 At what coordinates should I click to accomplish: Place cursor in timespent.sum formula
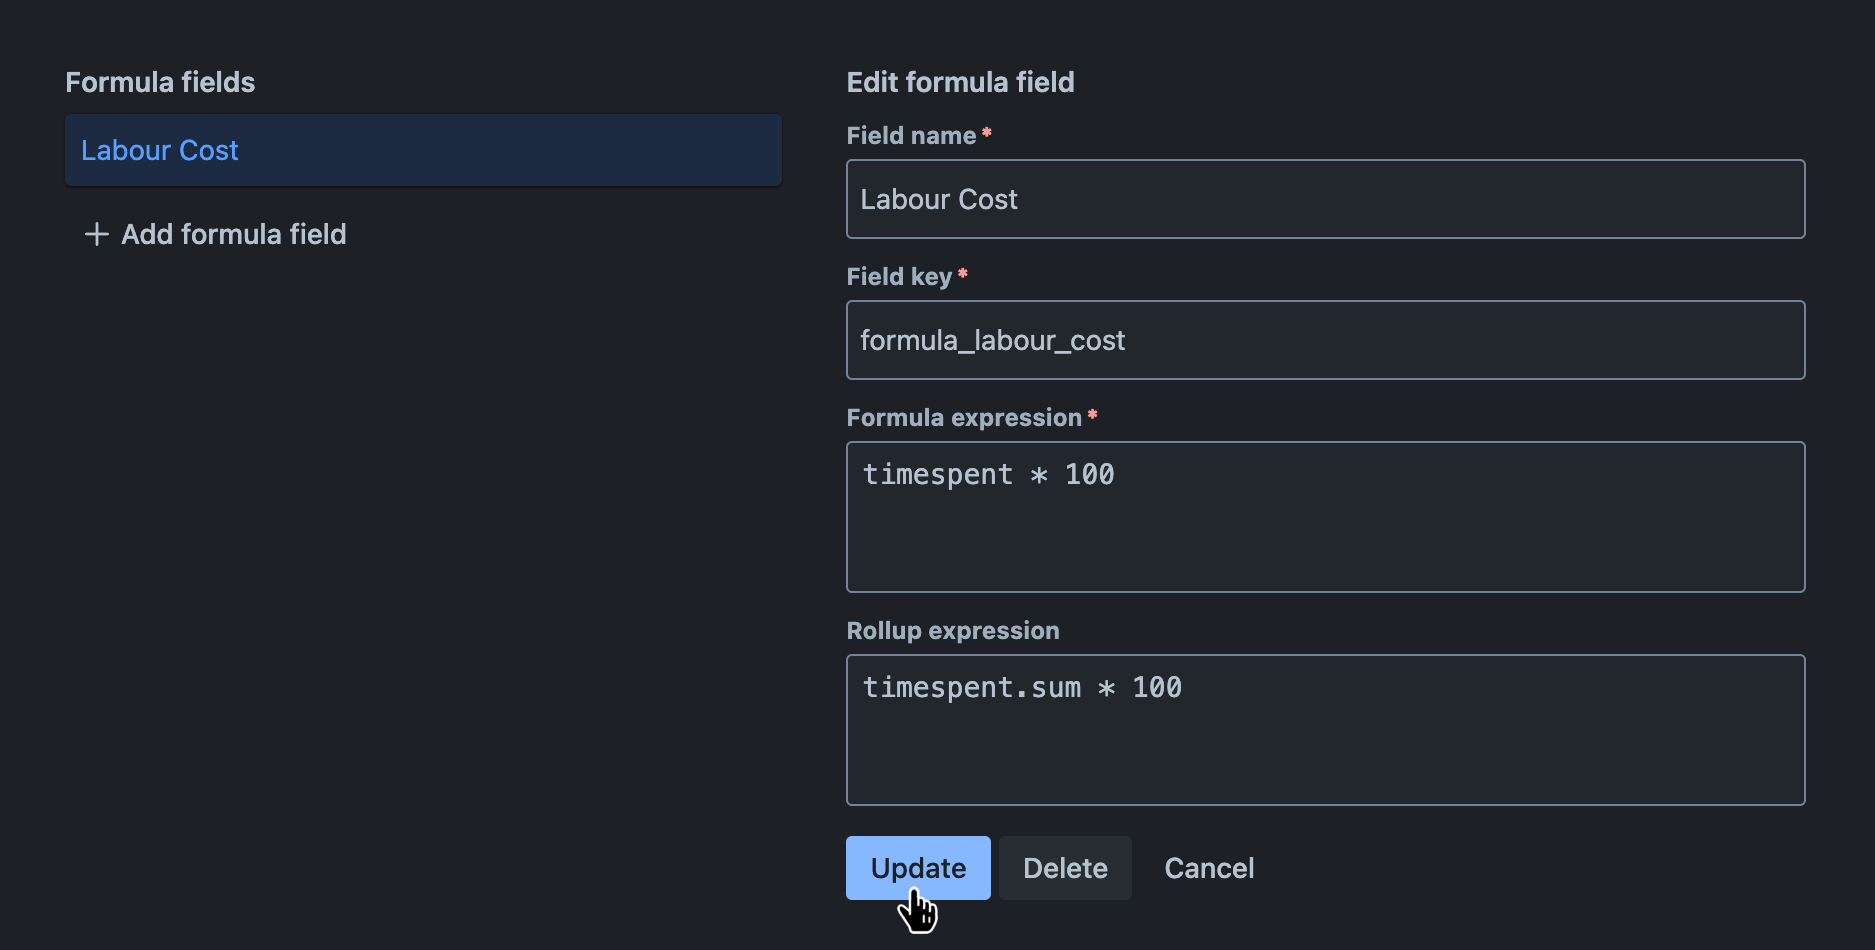tap(1022, 687)
